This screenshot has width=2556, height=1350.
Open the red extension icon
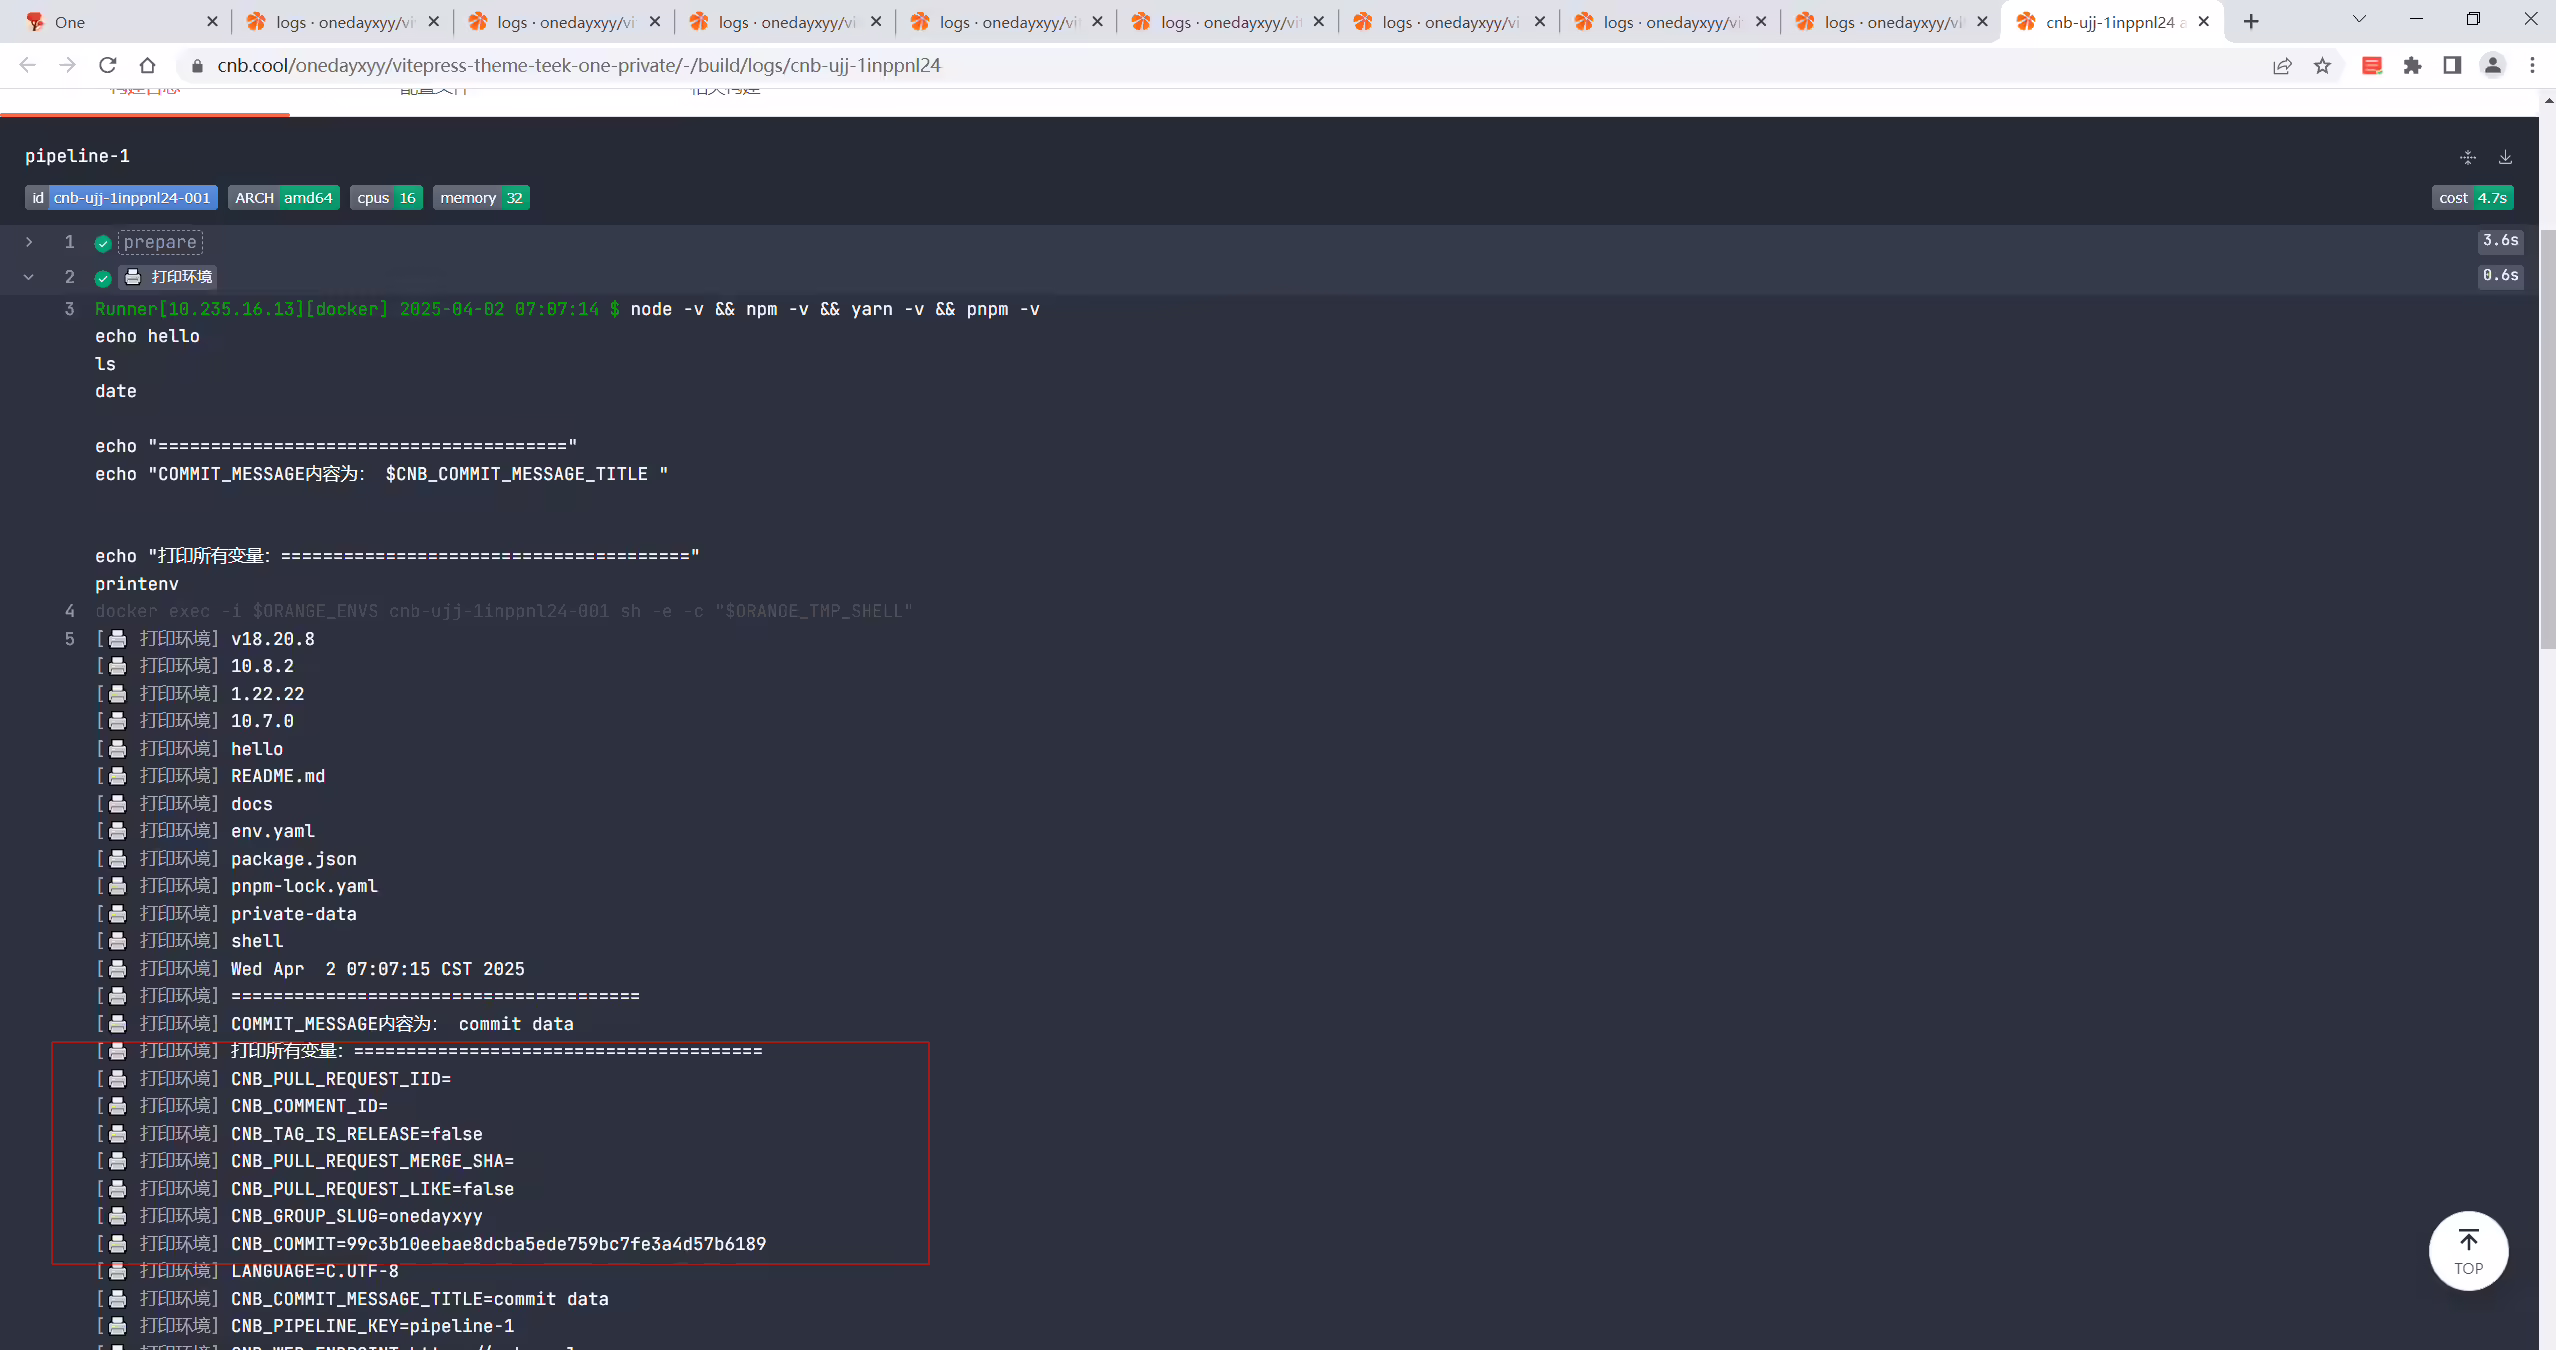[2372, 65]
